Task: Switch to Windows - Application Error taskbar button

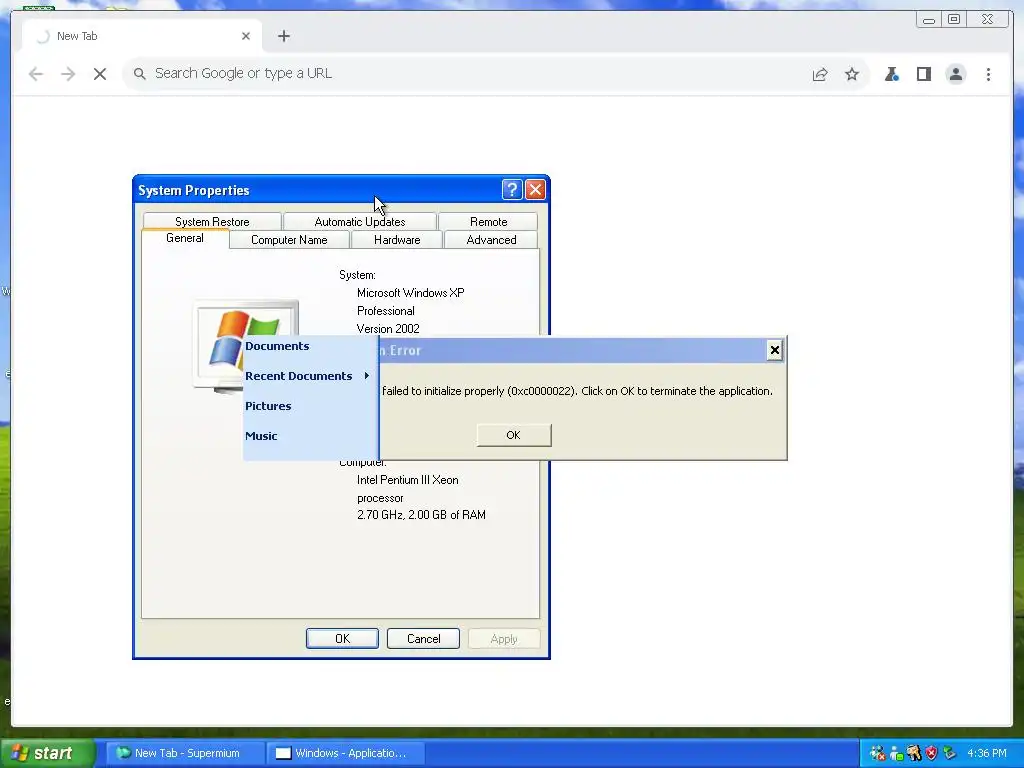Action: (346, 753)
